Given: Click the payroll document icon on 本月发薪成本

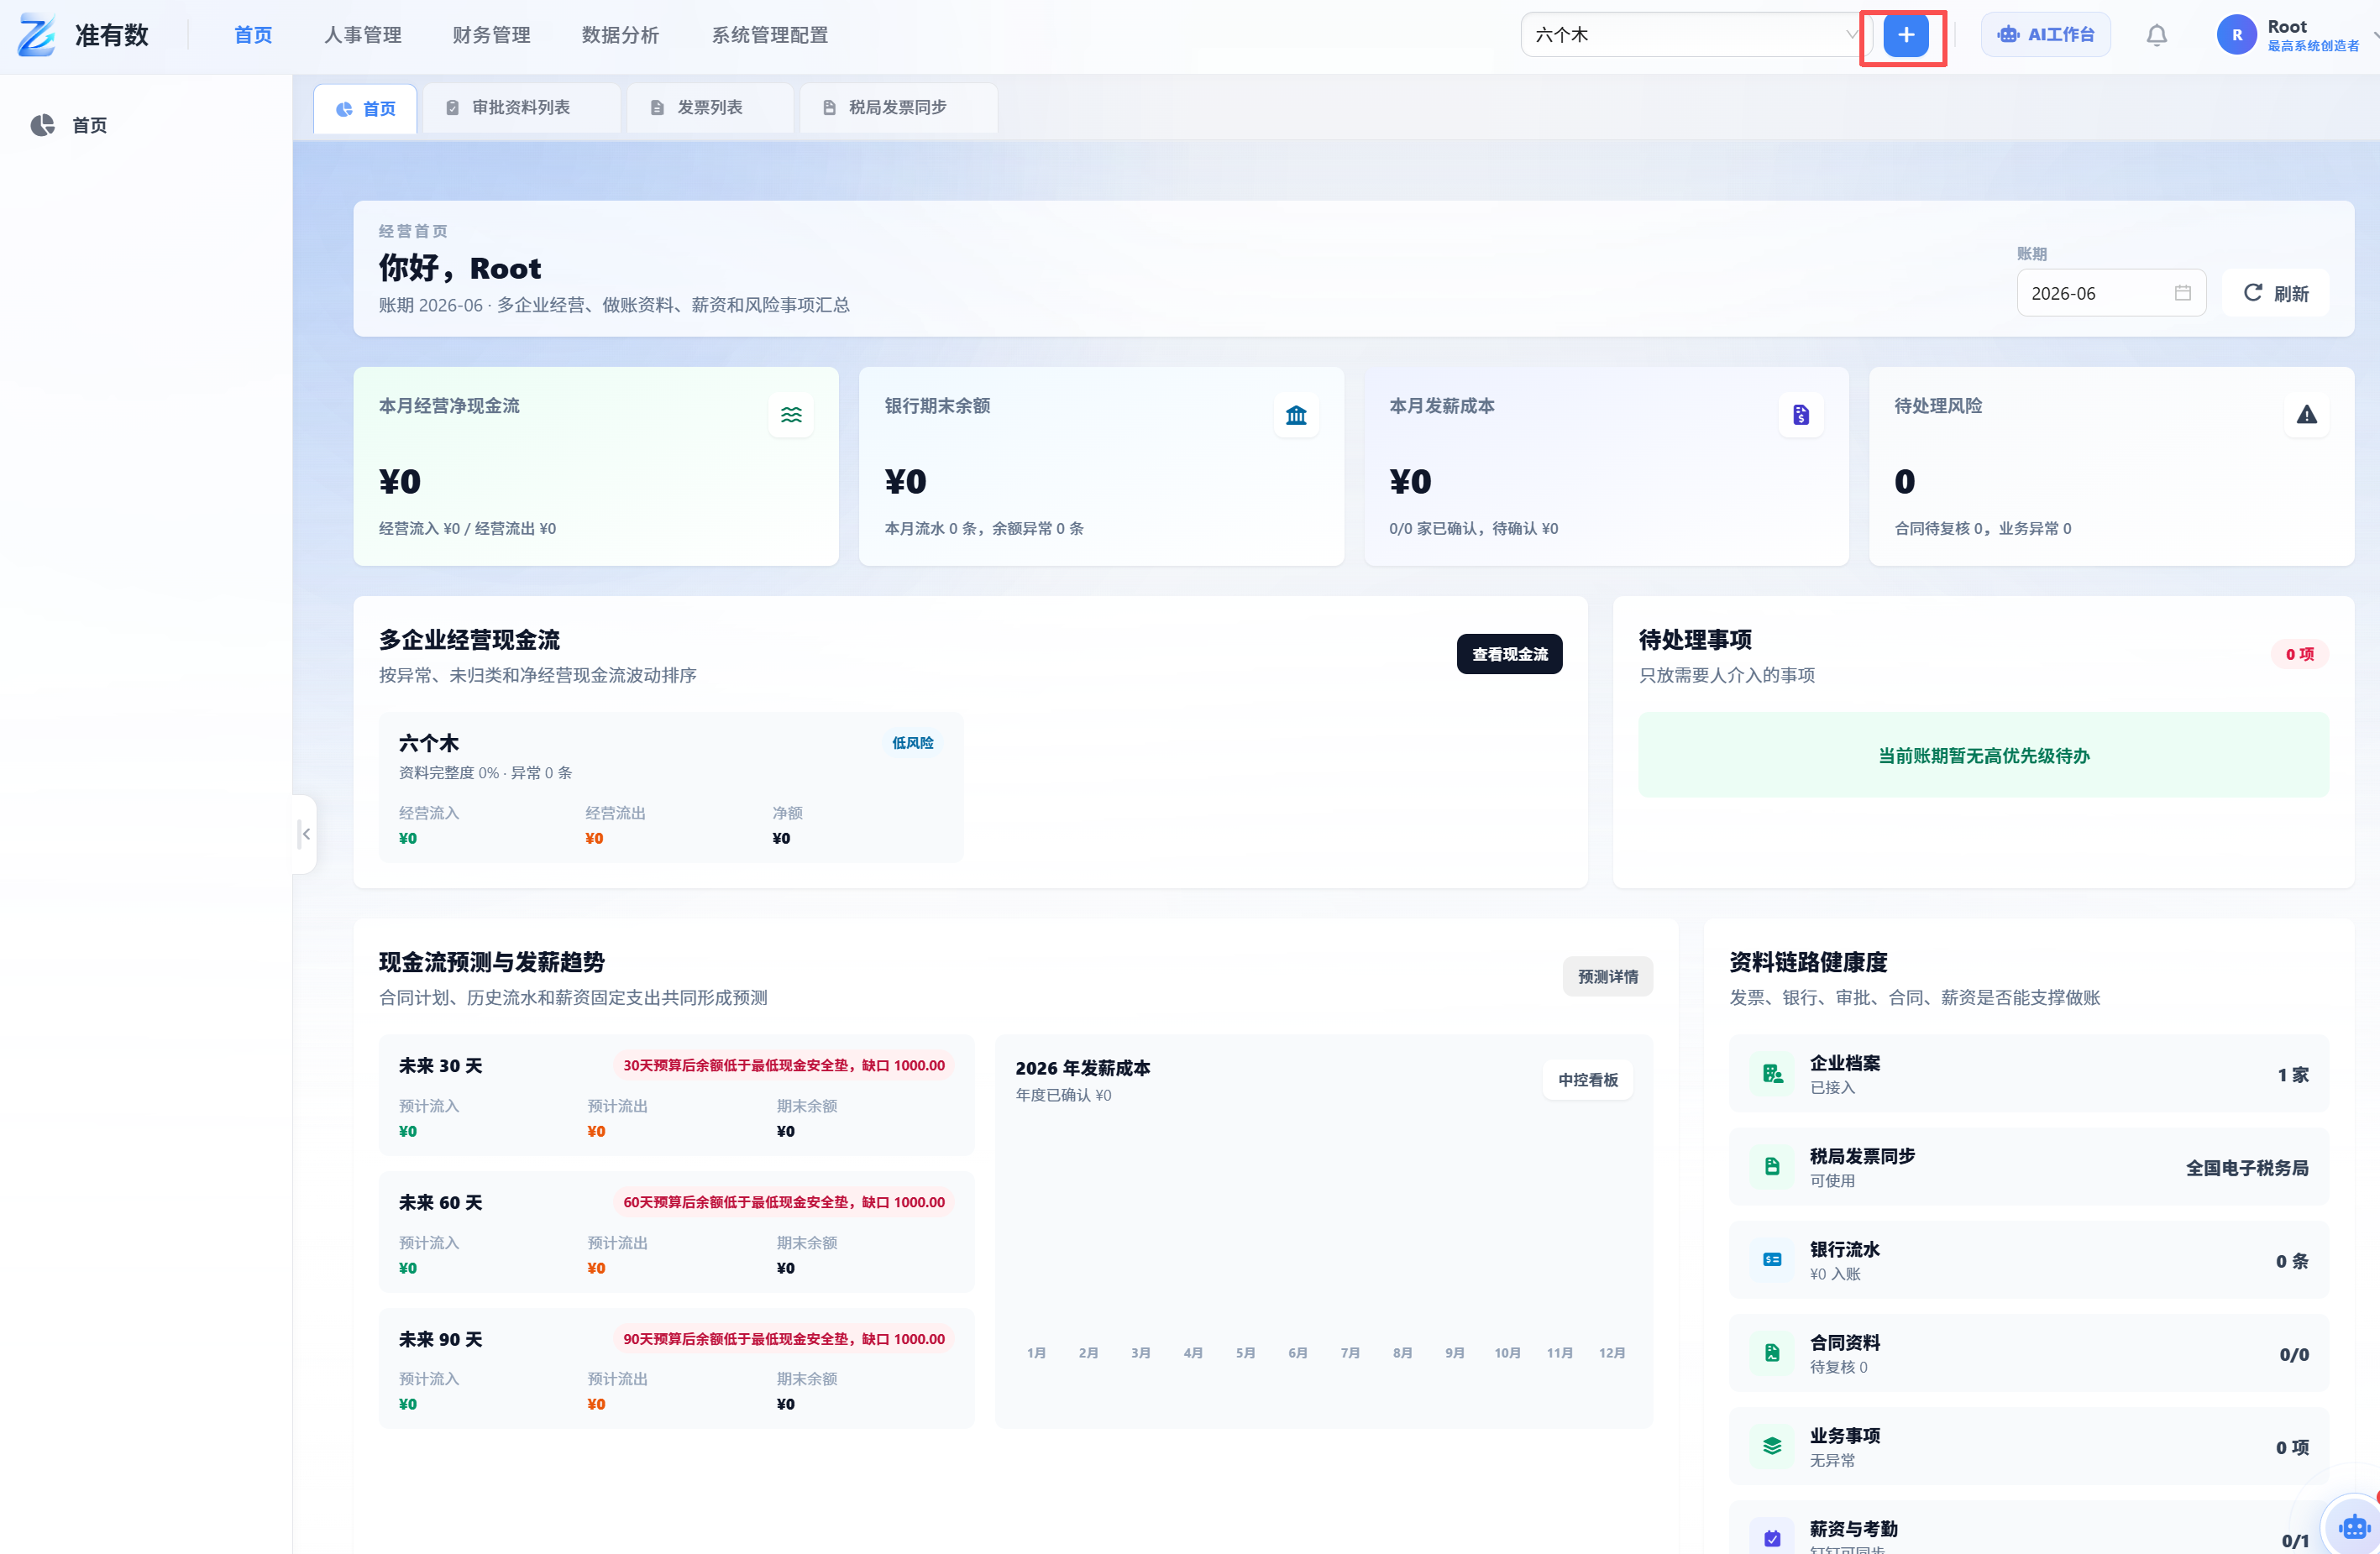Looking at the screenshot, I should coord(1800,415).
